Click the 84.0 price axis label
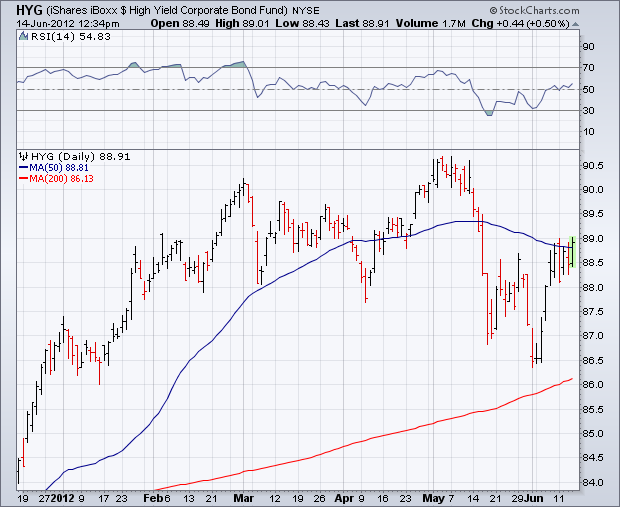620x507 pixels. click(593, 482)
